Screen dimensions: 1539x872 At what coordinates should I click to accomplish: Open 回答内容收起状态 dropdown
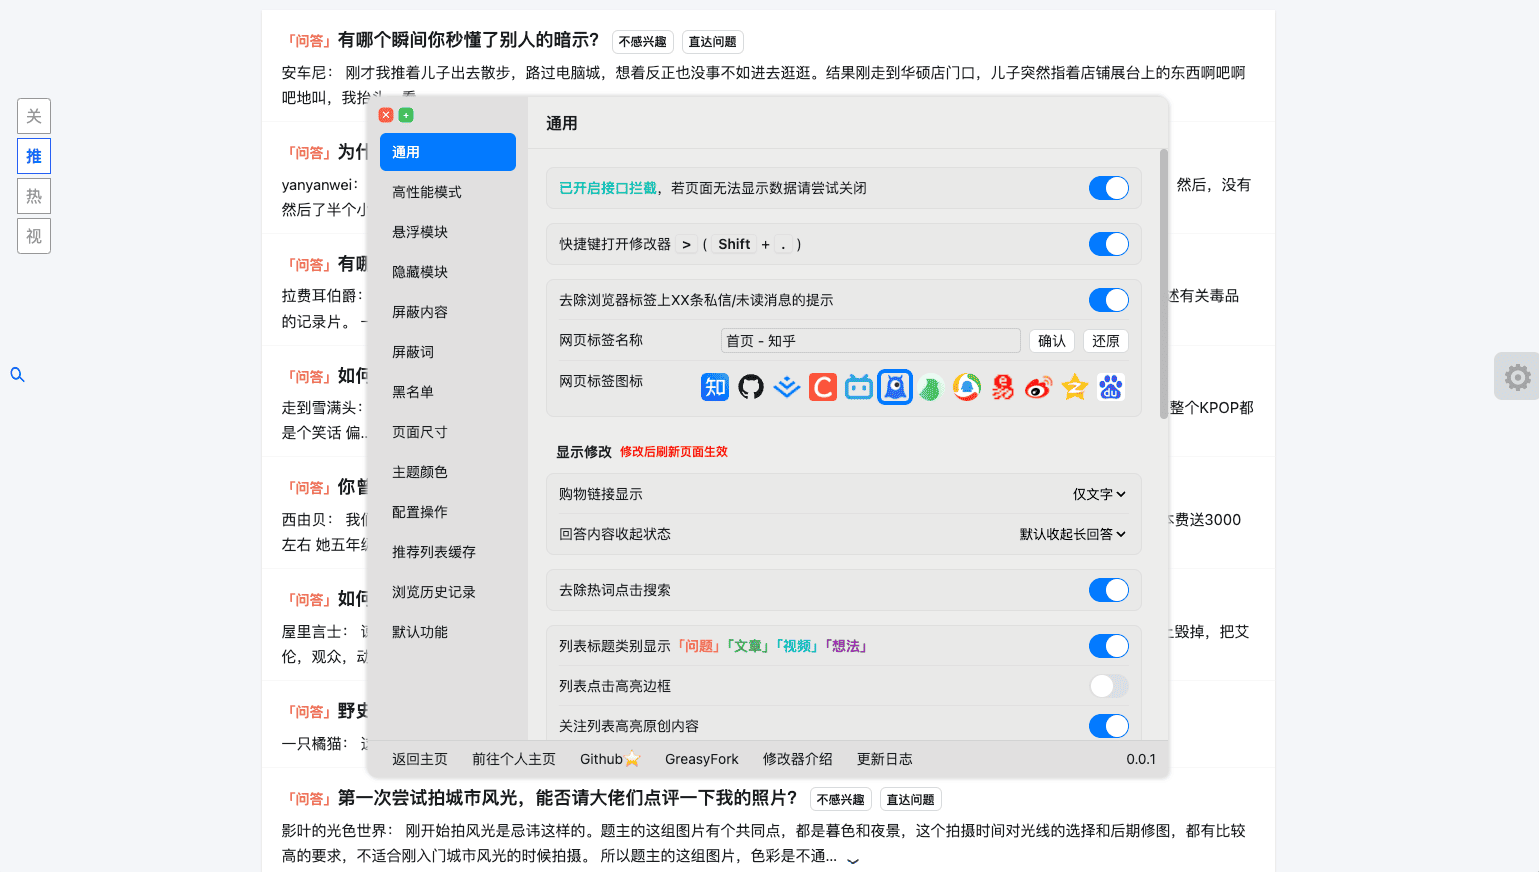pos(1072,534)
